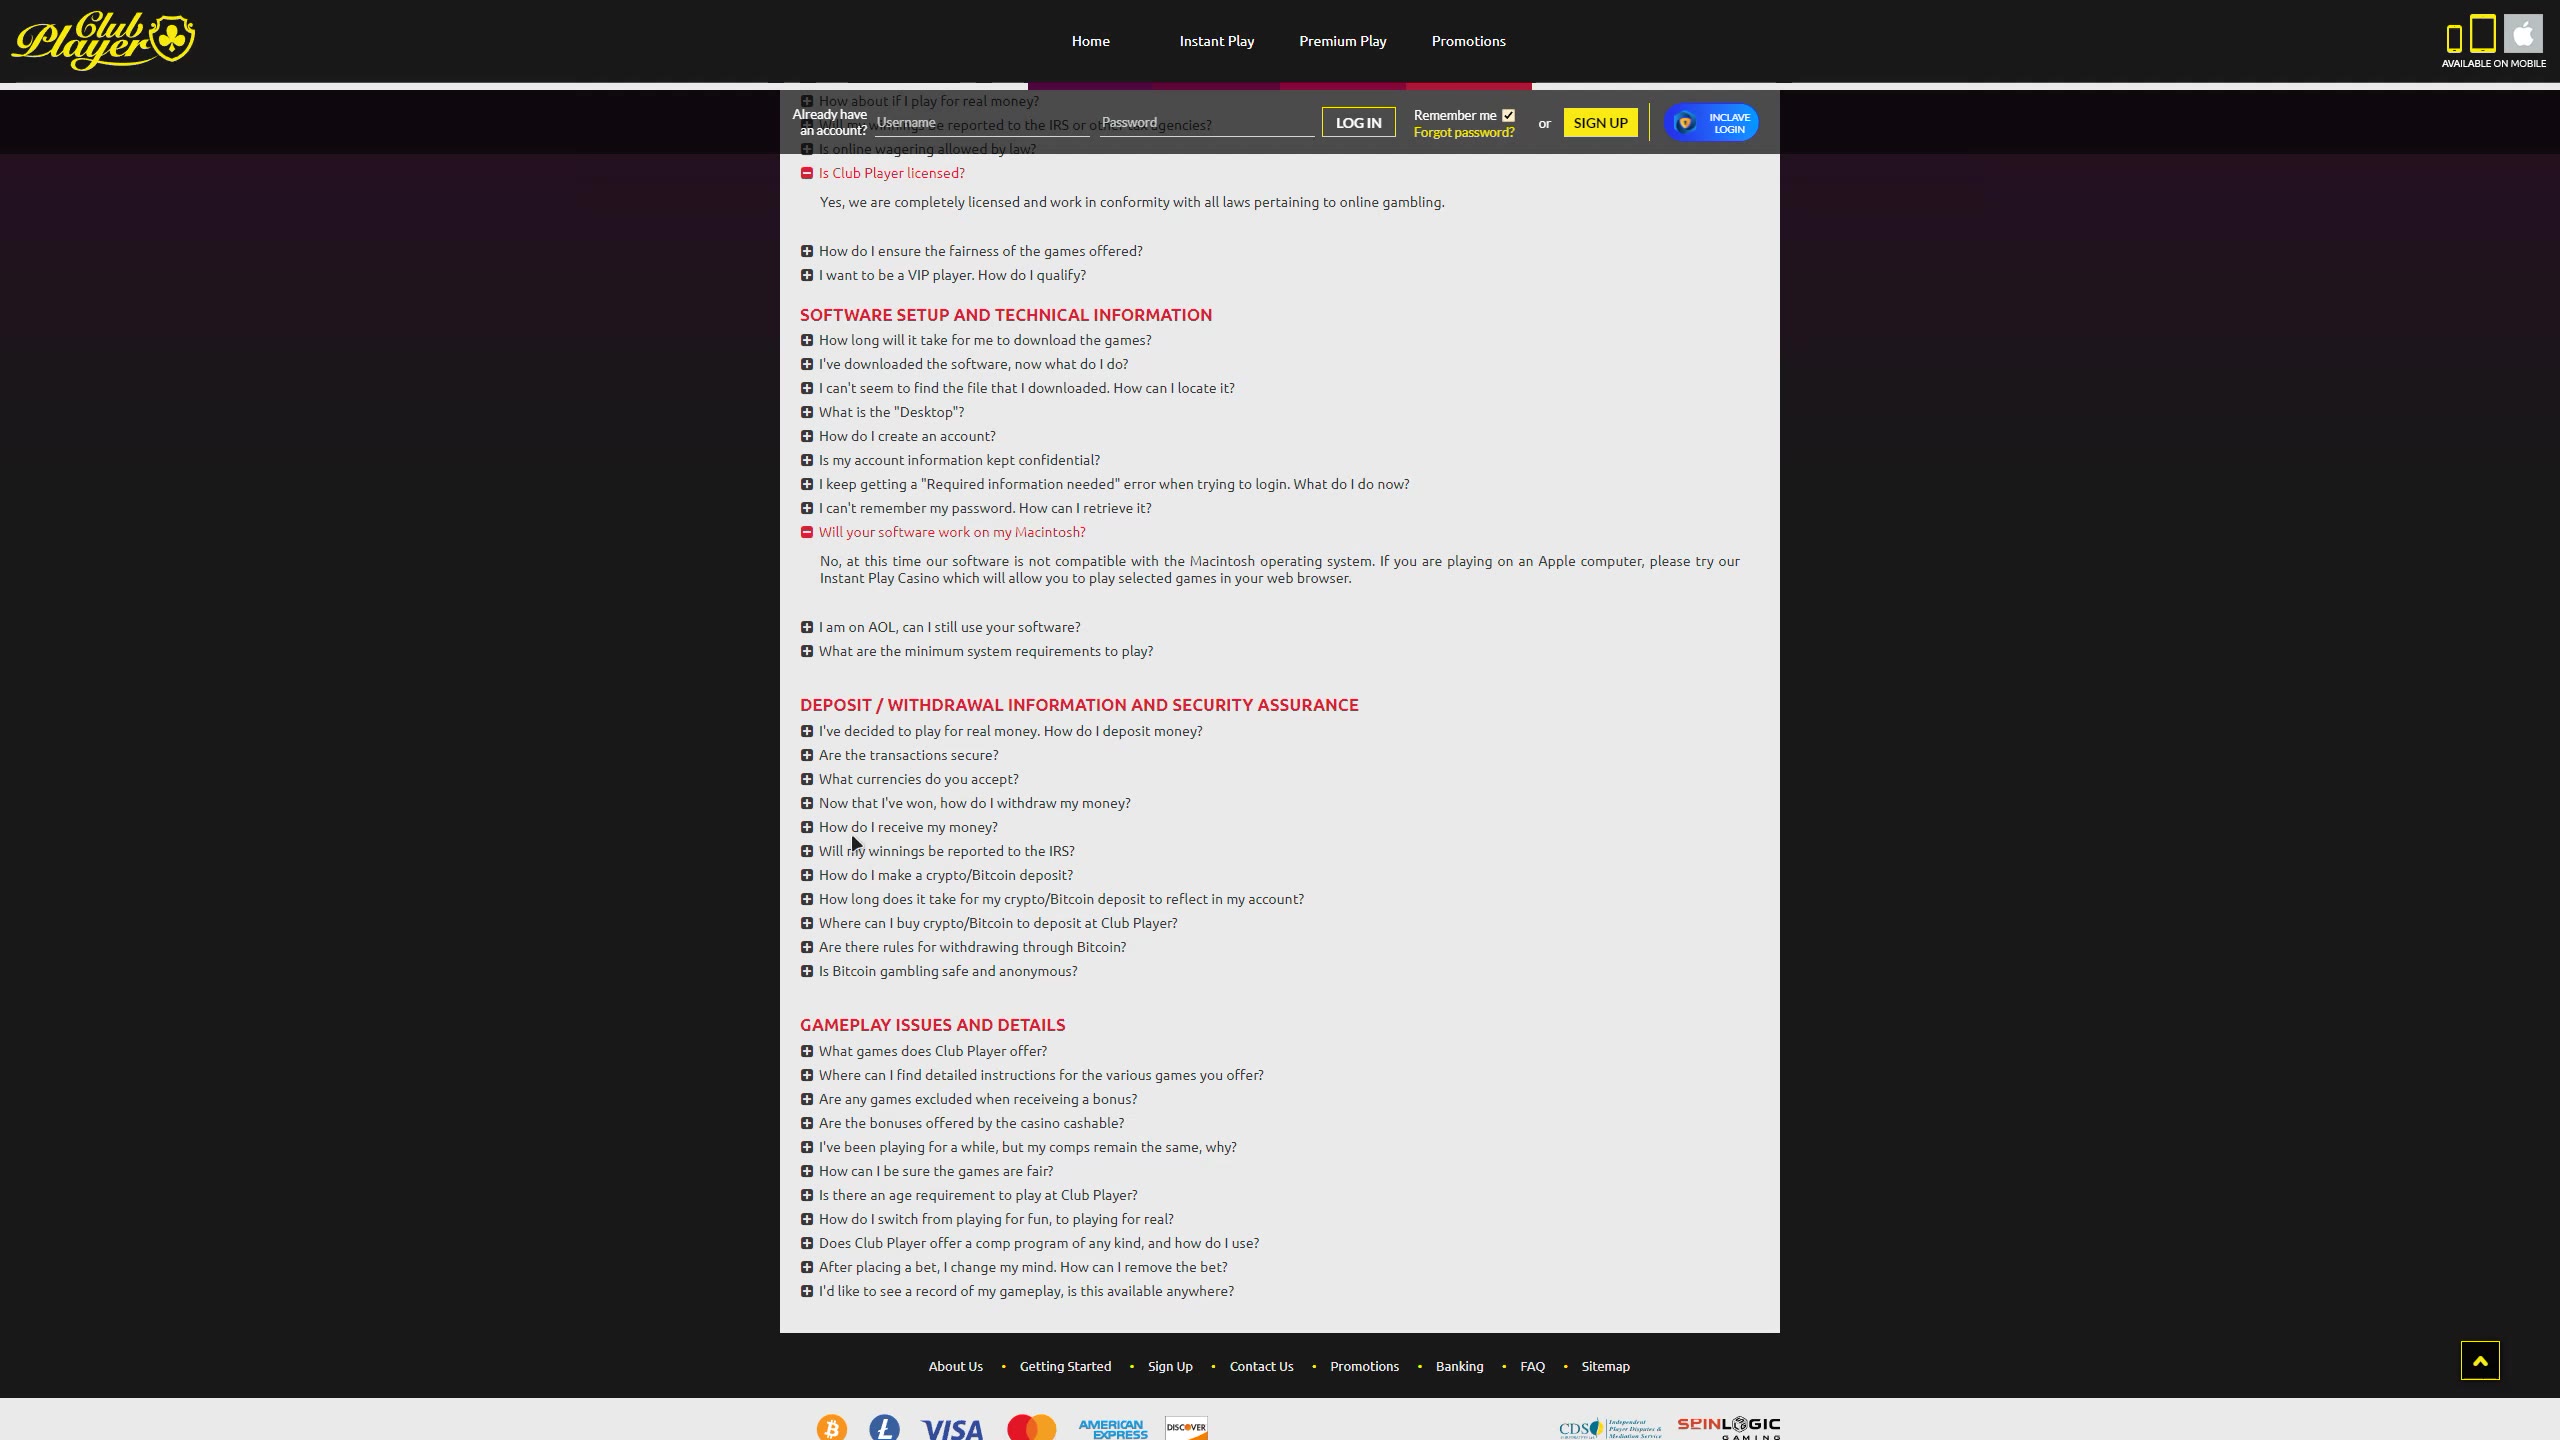Collapse the 'Is Club Player licensed?' answer
This screenshot has height=1440, width=2560.
pos(891,173)
